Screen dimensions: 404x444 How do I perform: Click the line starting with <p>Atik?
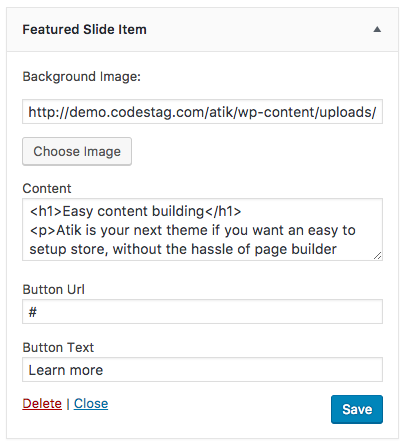coord(192,230)
